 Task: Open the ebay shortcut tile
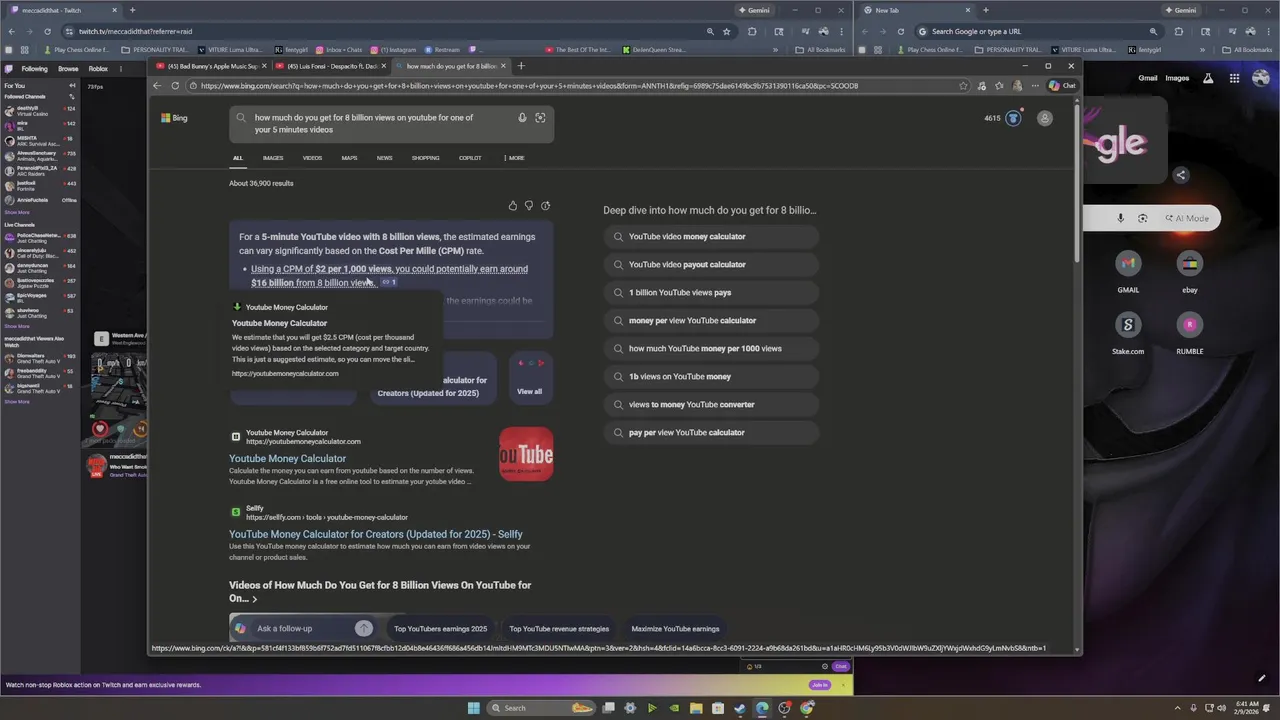(x=1190, y=264)
